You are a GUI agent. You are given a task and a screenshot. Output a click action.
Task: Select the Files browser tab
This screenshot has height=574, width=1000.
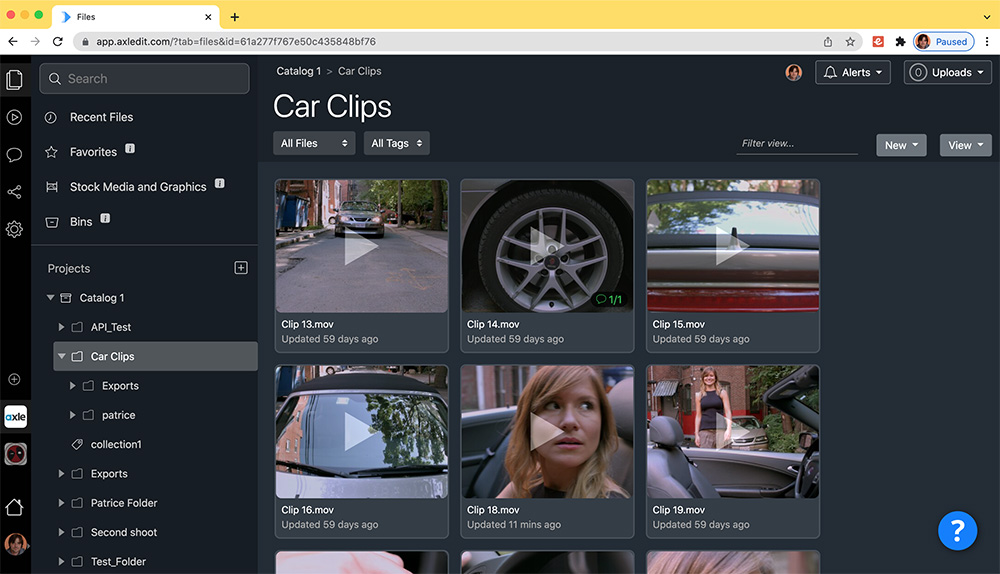[x=136, y=17]
